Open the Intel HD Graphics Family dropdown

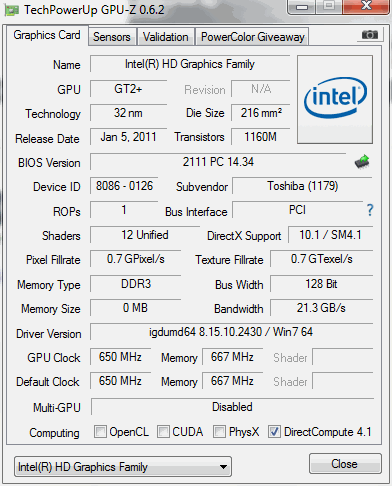pos(123,467)
